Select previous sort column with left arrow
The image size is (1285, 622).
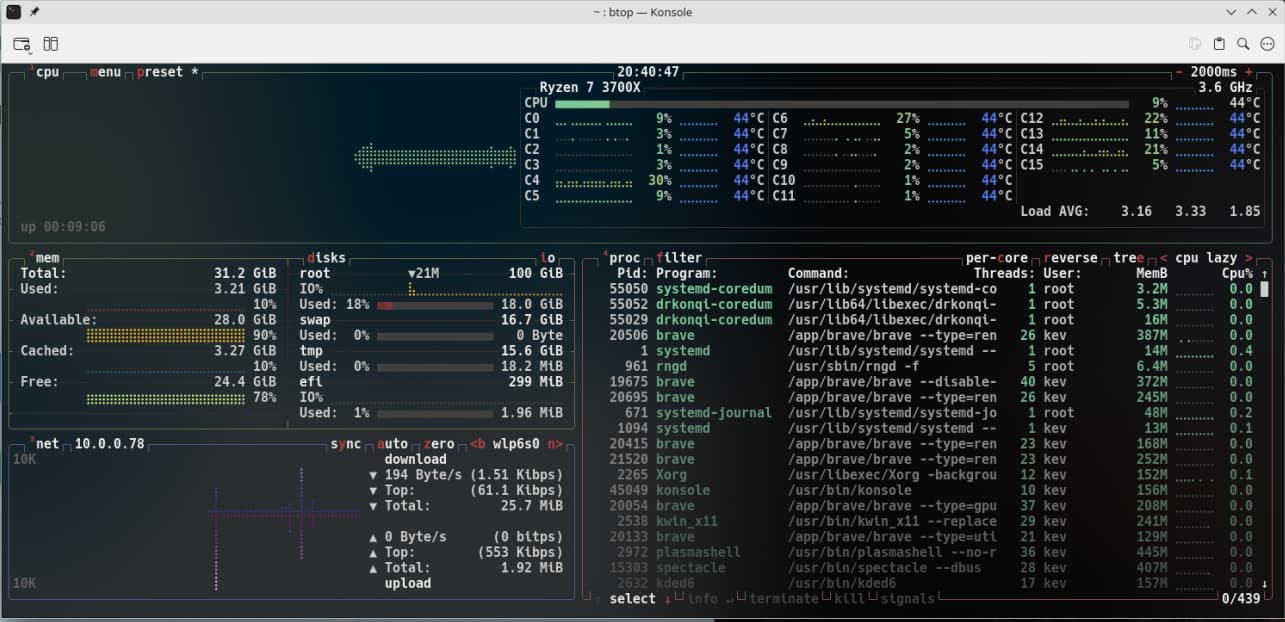pyautogui.click(x=1163, y=258)
